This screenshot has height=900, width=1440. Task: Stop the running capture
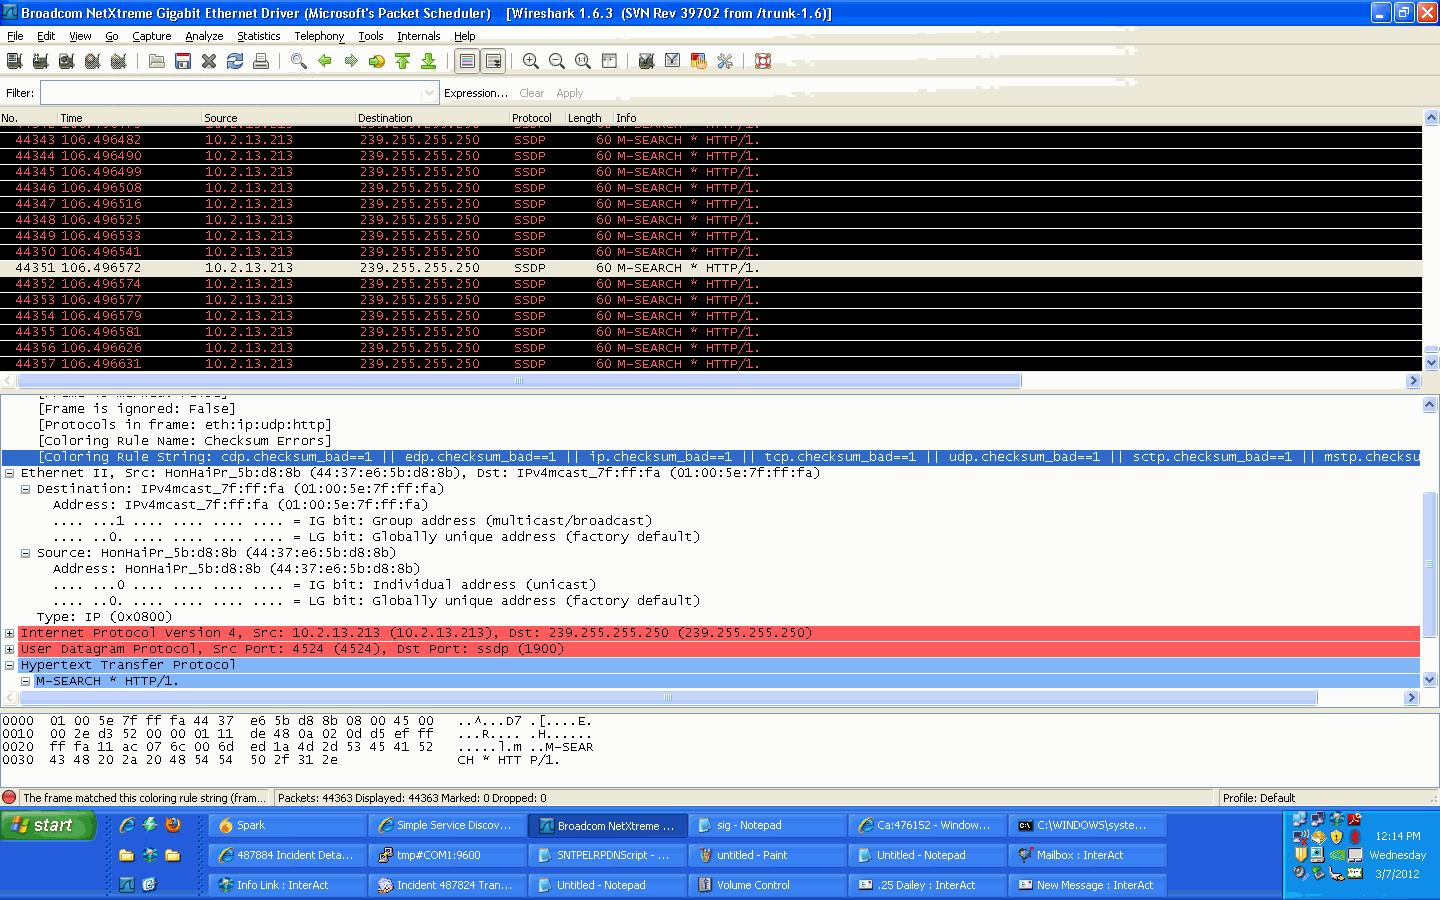(92, 61)
